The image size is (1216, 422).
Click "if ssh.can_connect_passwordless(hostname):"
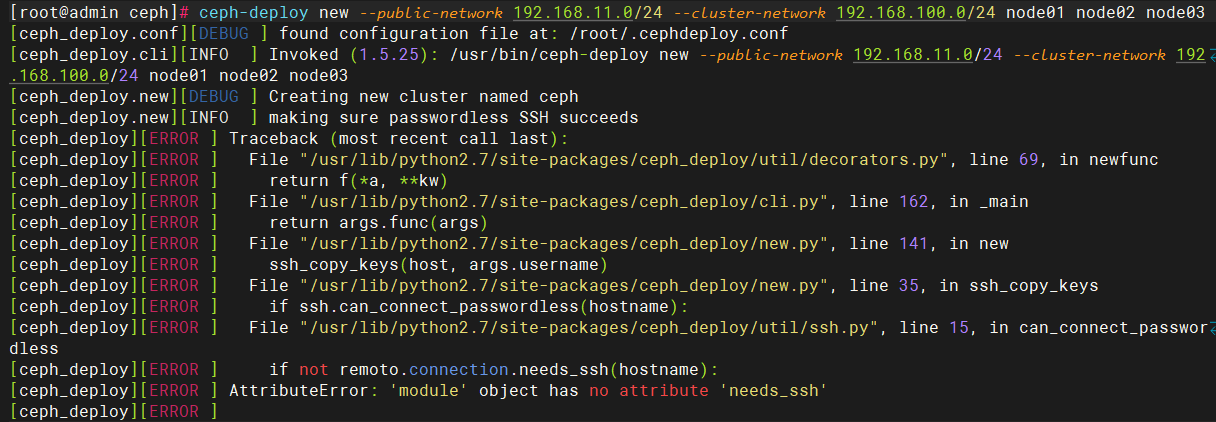(x=478, y=307)
